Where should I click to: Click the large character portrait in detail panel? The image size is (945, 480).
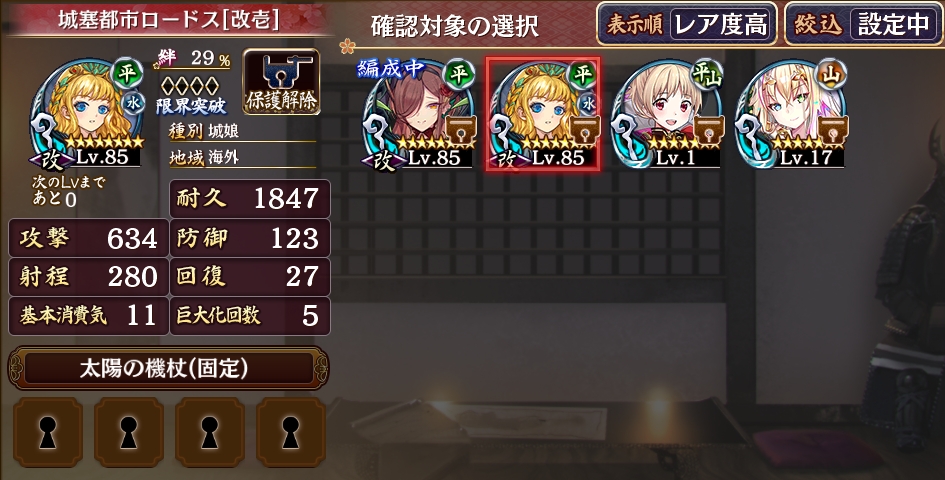point(87,115)
